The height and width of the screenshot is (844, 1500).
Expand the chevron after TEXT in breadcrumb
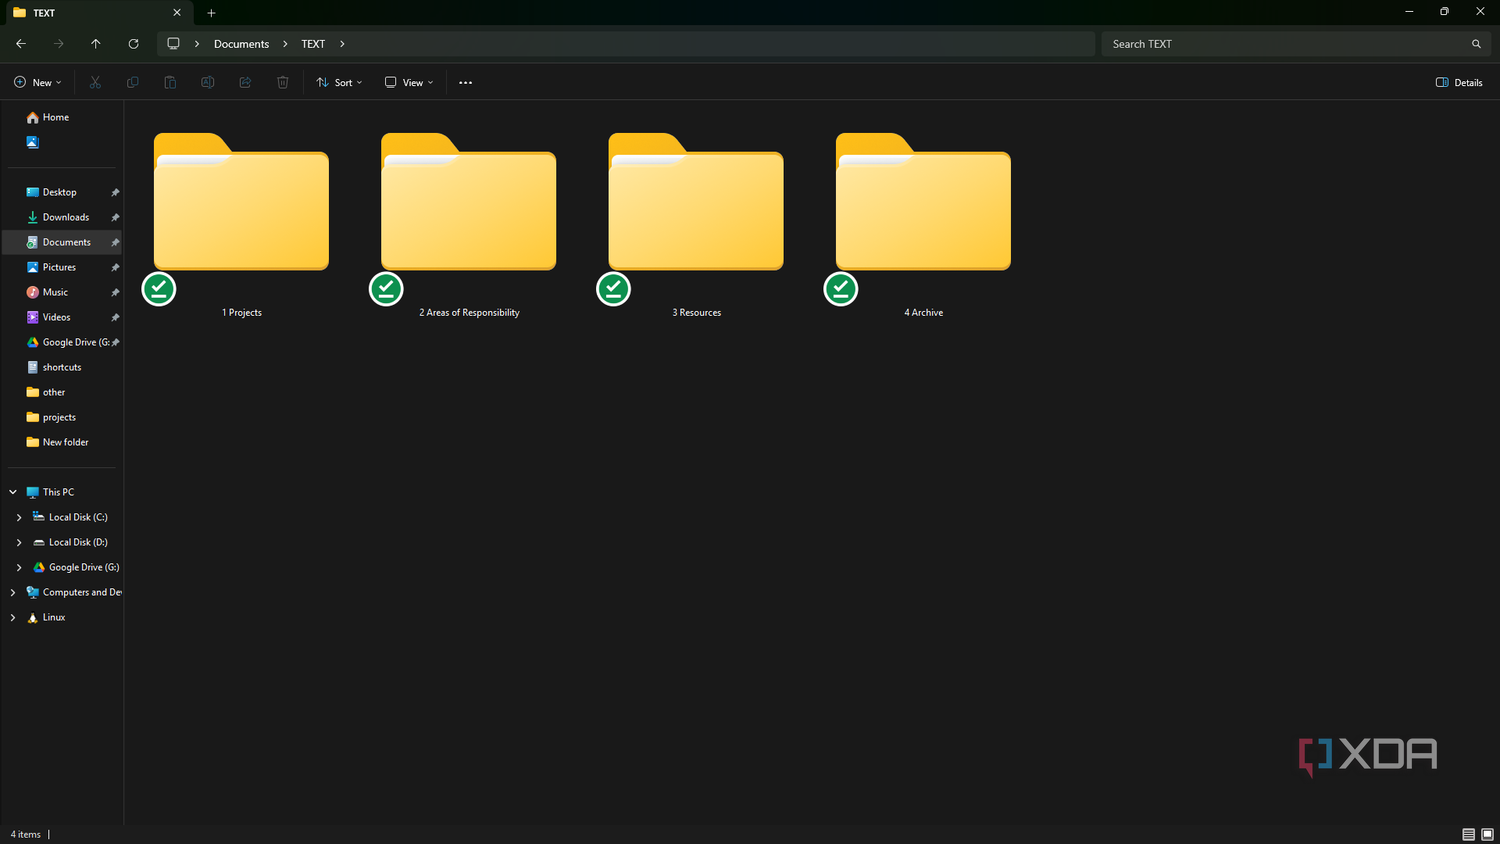342,44
